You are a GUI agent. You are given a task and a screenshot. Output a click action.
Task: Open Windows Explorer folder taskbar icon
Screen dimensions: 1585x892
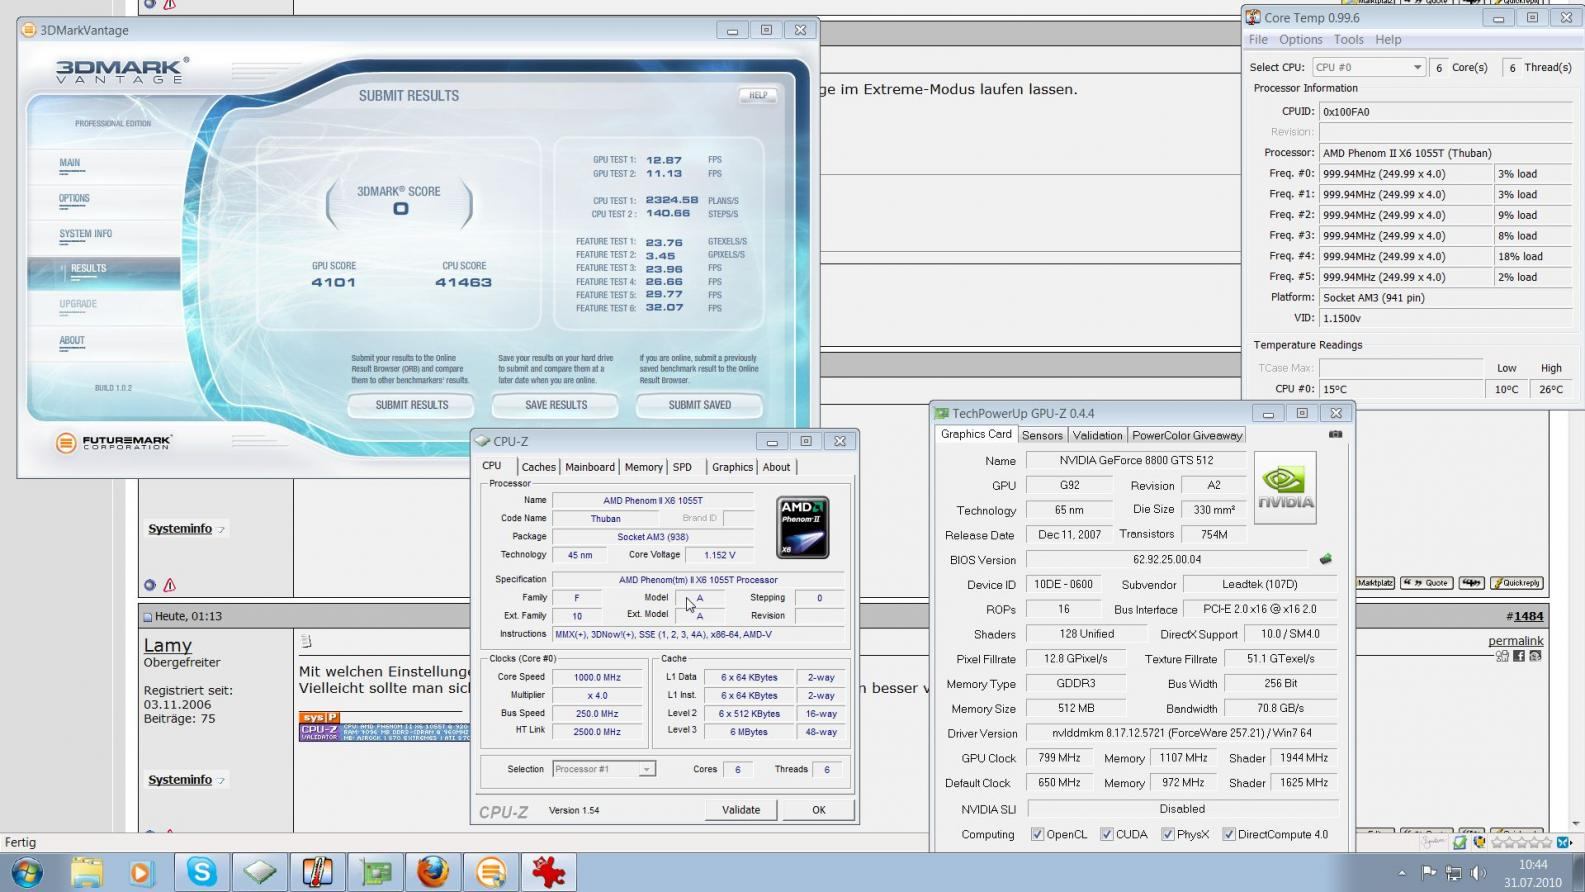click(87, 872)
